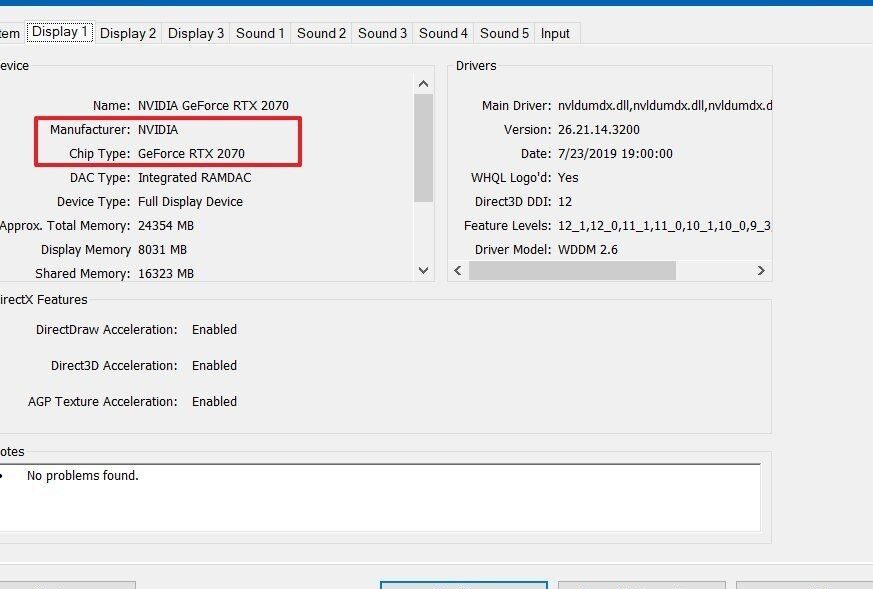Switch to the Sound 5 tab
Screen dimensions: 873x589
(x=504, y=33)
